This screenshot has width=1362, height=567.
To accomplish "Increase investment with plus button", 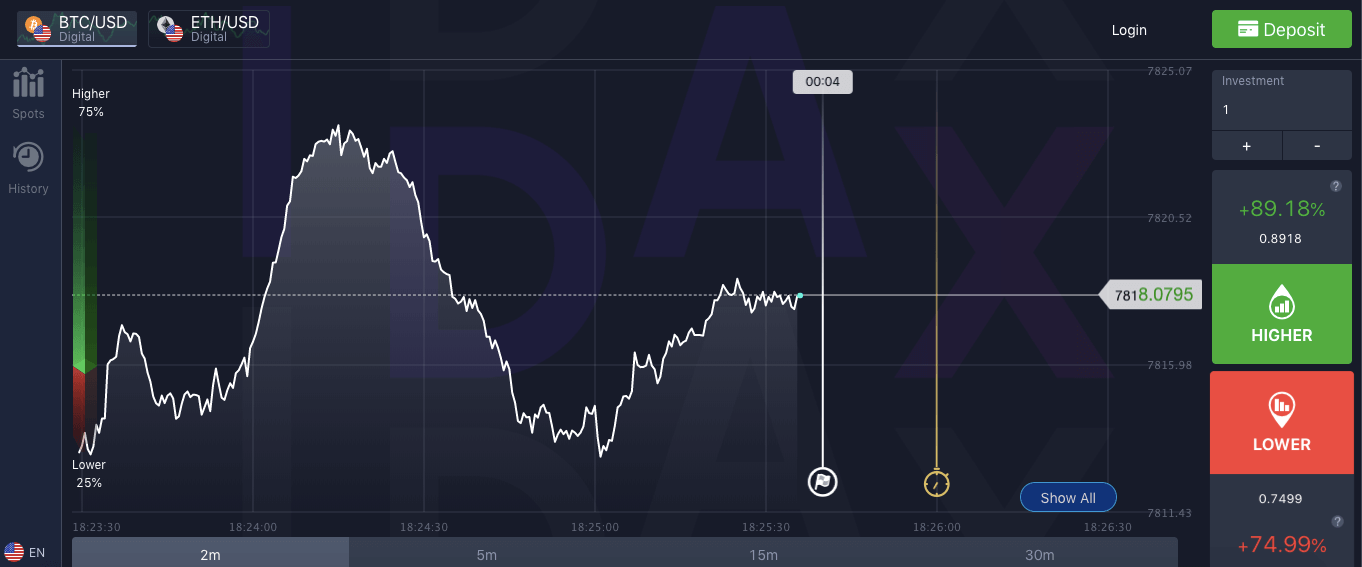I will pyautogui.click(x=1246, y=146).
